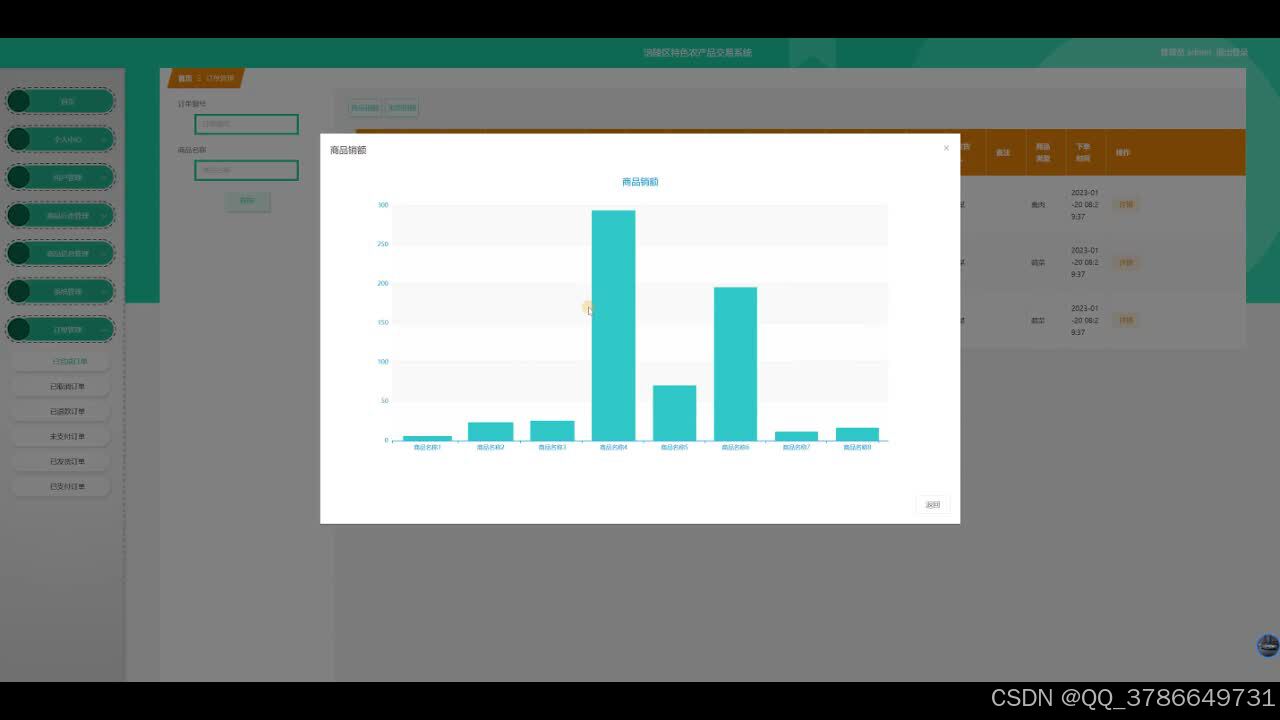This screenshot has width=1280, height=720.
Task: Click the 管理员 admin label in header
Action: point(1186,52)
